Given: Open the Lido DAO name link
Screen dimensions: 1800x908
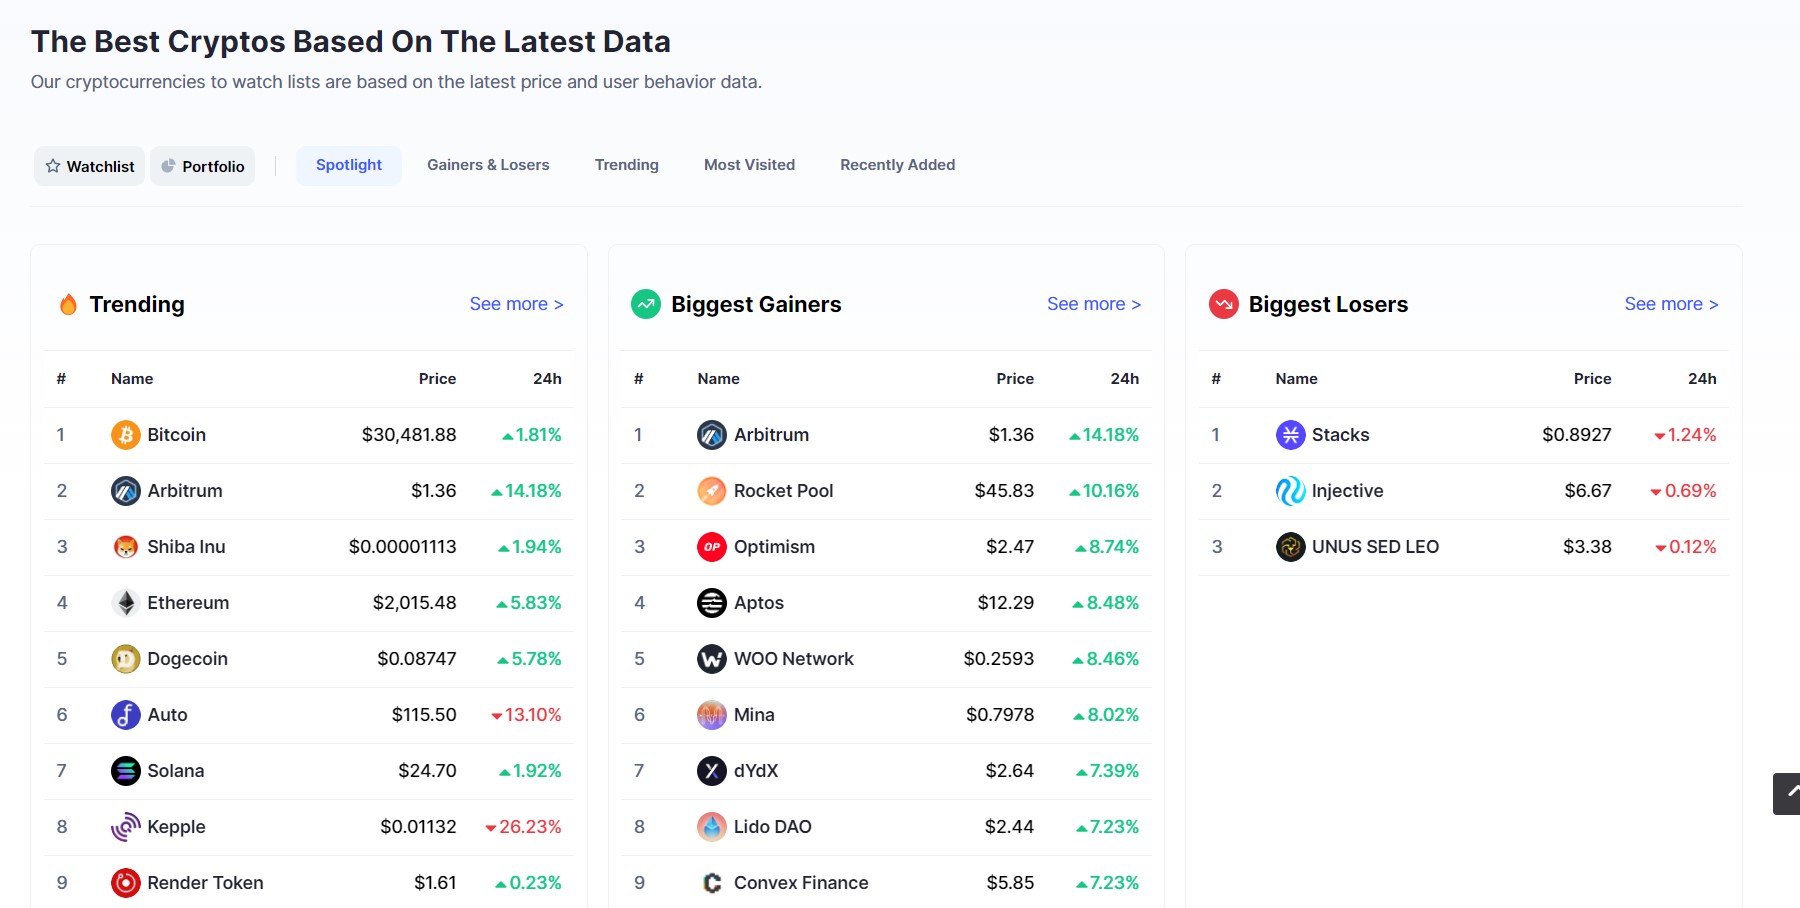Looking at the screenshot, I should 773,827.
